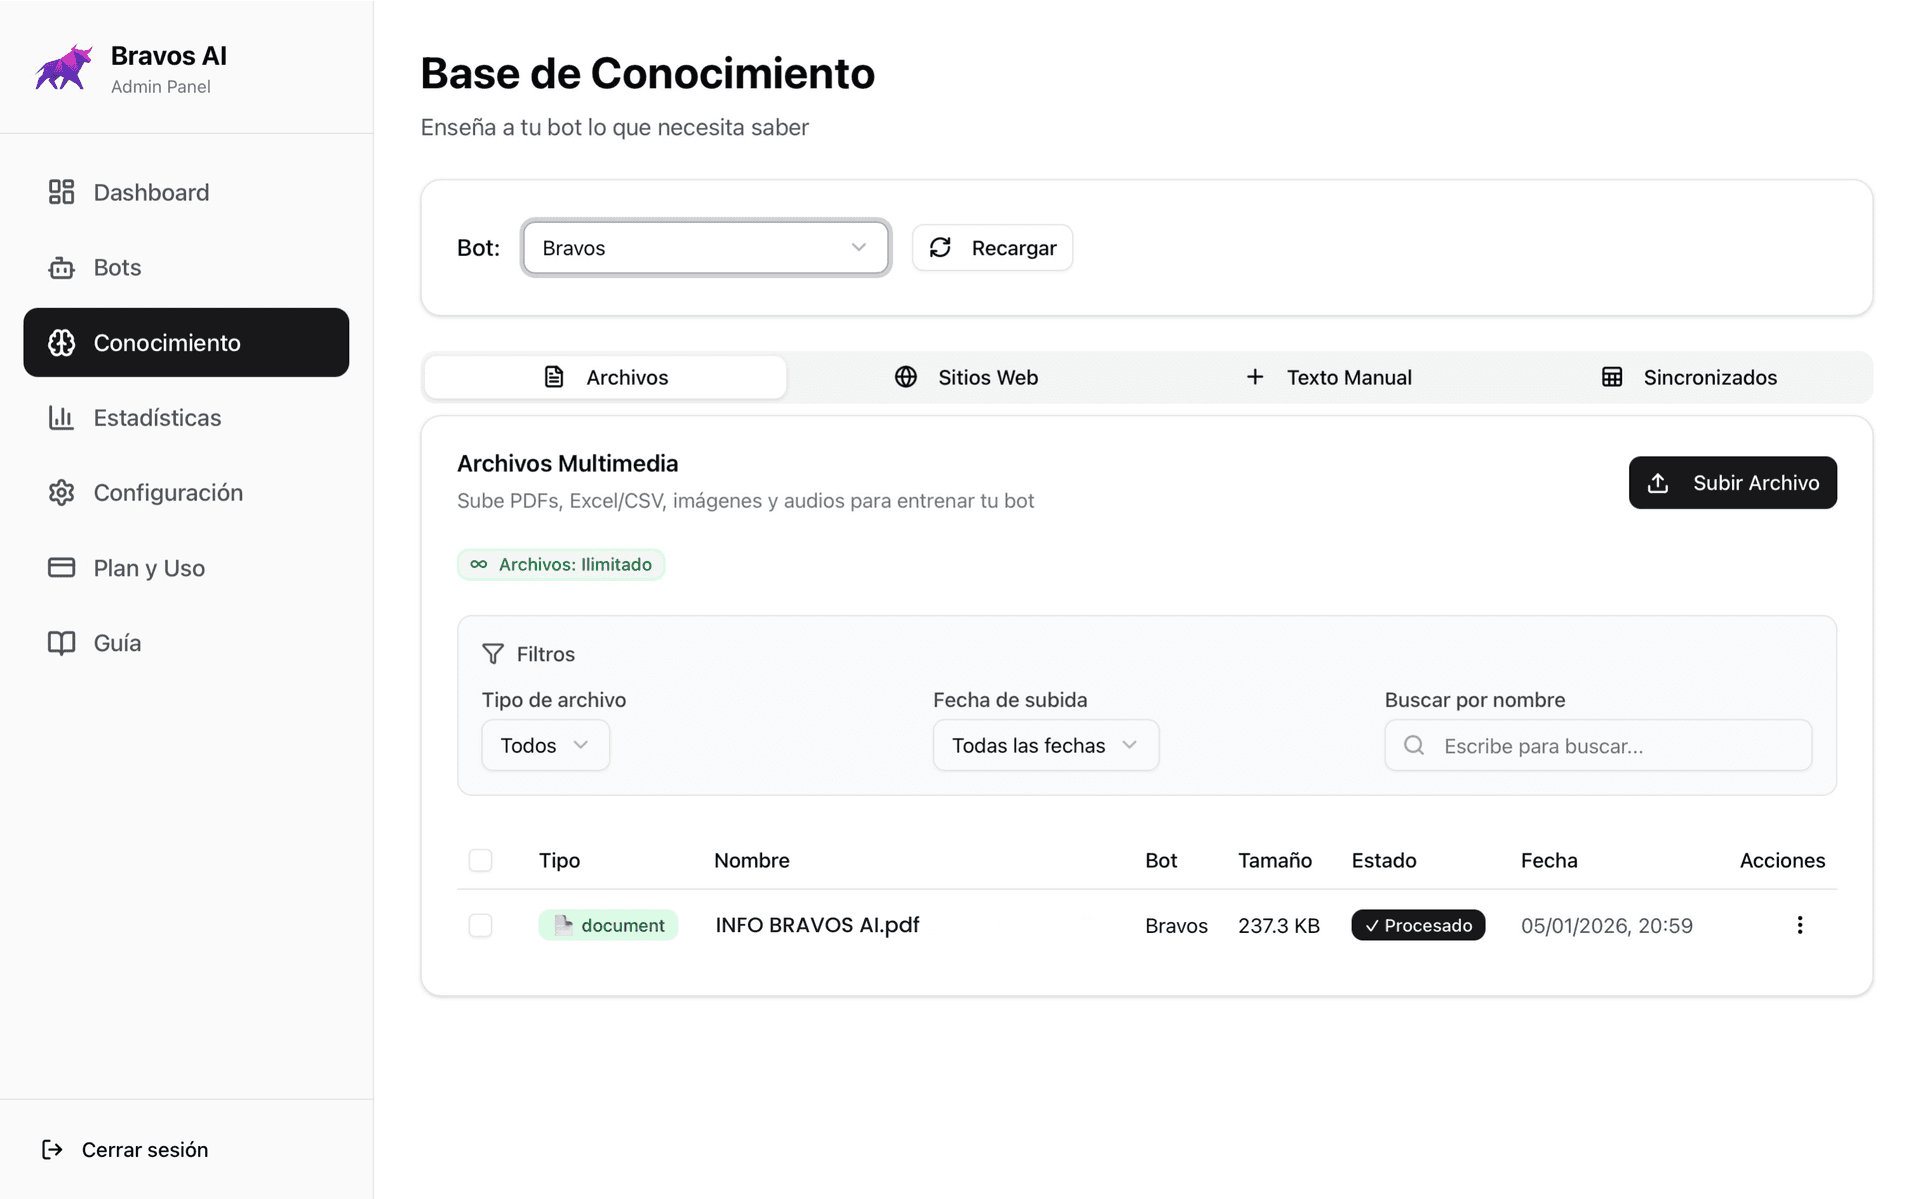The height and width of the screenshot is (1199, 1920).
Task: Click the Conocimiento brain icon
Action: [61, 342]
